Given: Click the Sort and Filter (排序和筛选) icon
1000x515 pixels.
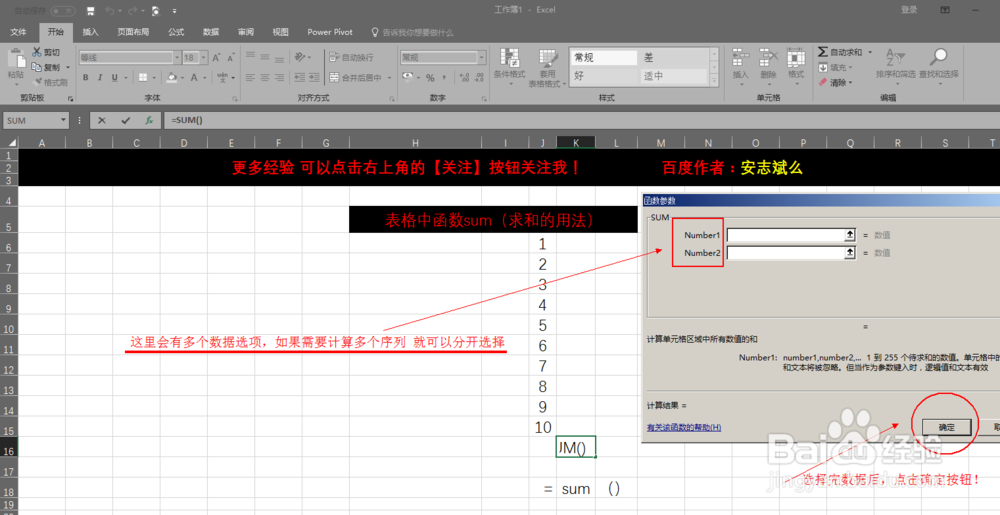Looking at the screenshot, I should [x=895, y=58].
